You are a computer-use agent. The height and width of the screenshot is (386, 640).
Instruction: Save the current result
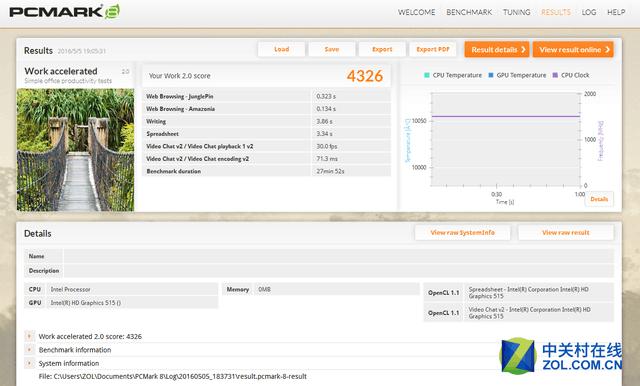pos(331,49)
